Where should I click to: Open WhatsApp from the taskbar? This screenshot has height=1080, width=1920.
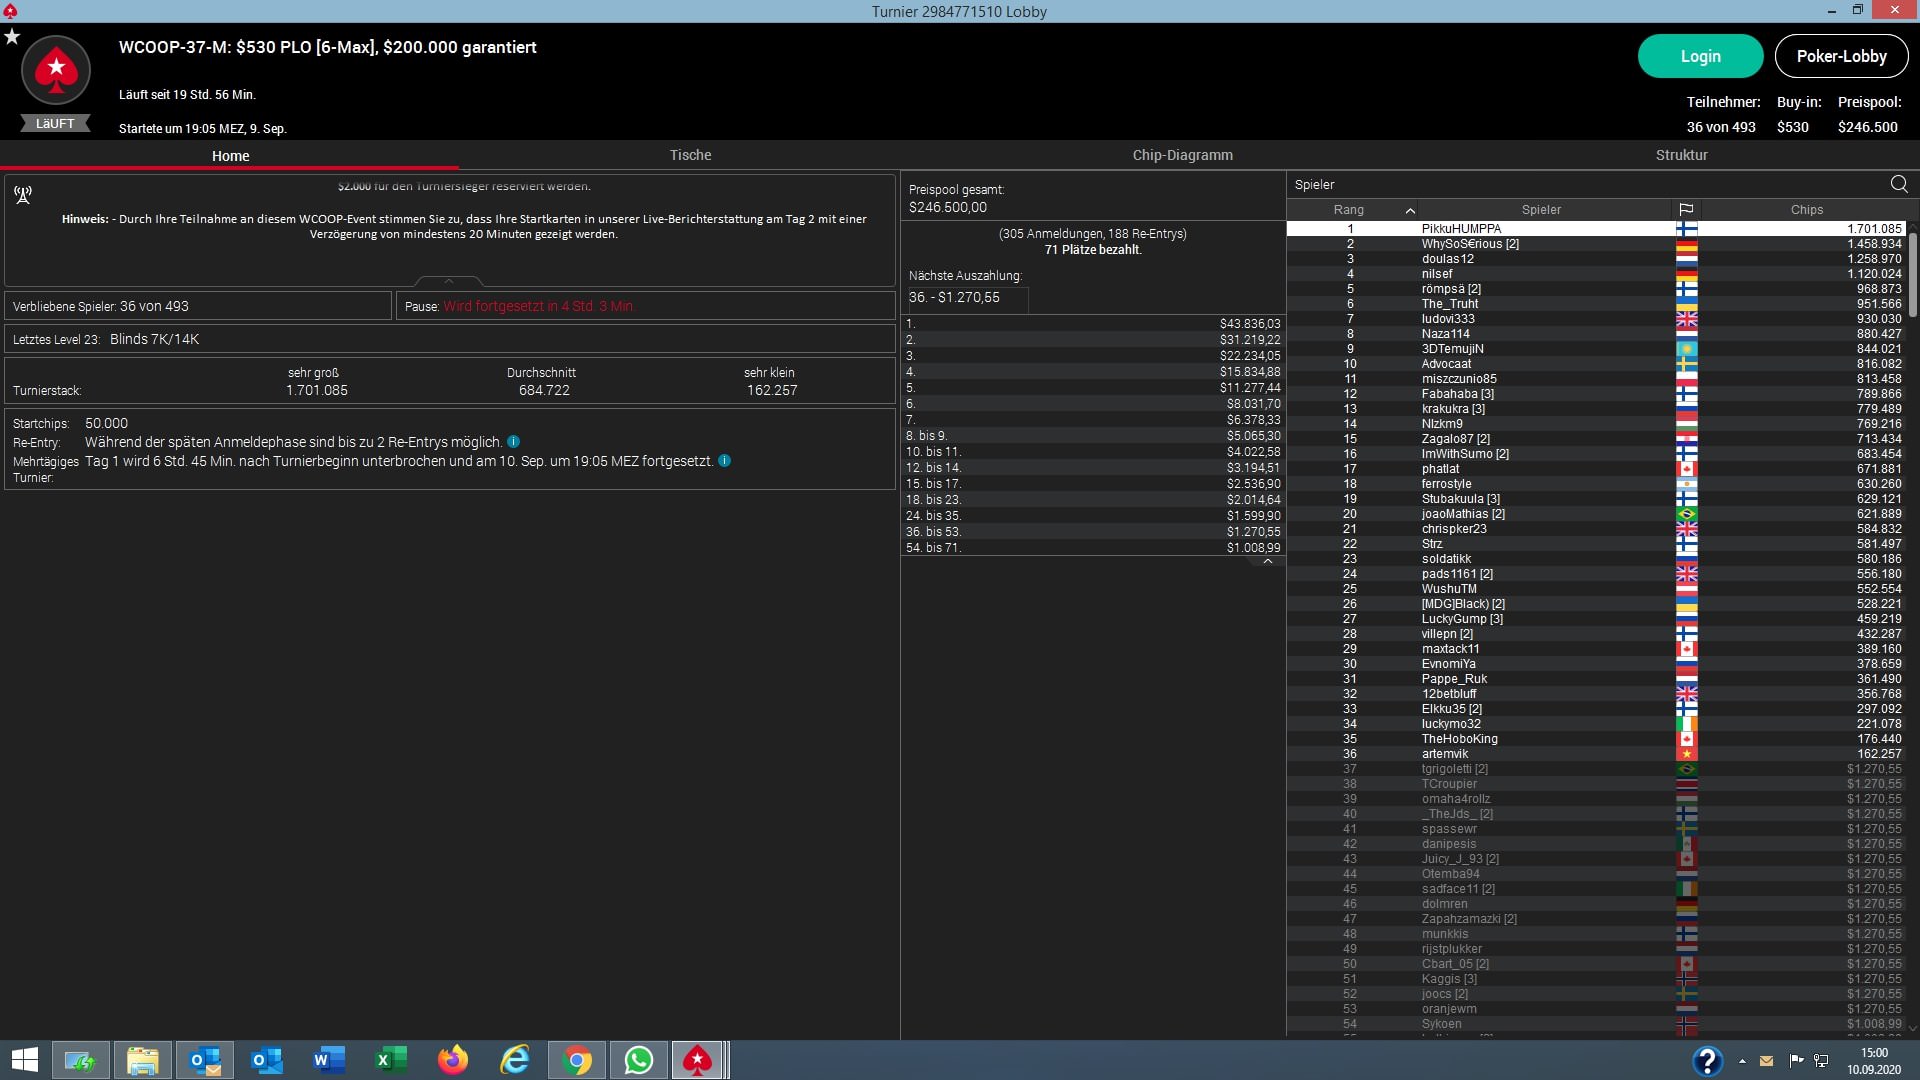pos(638,1060)
